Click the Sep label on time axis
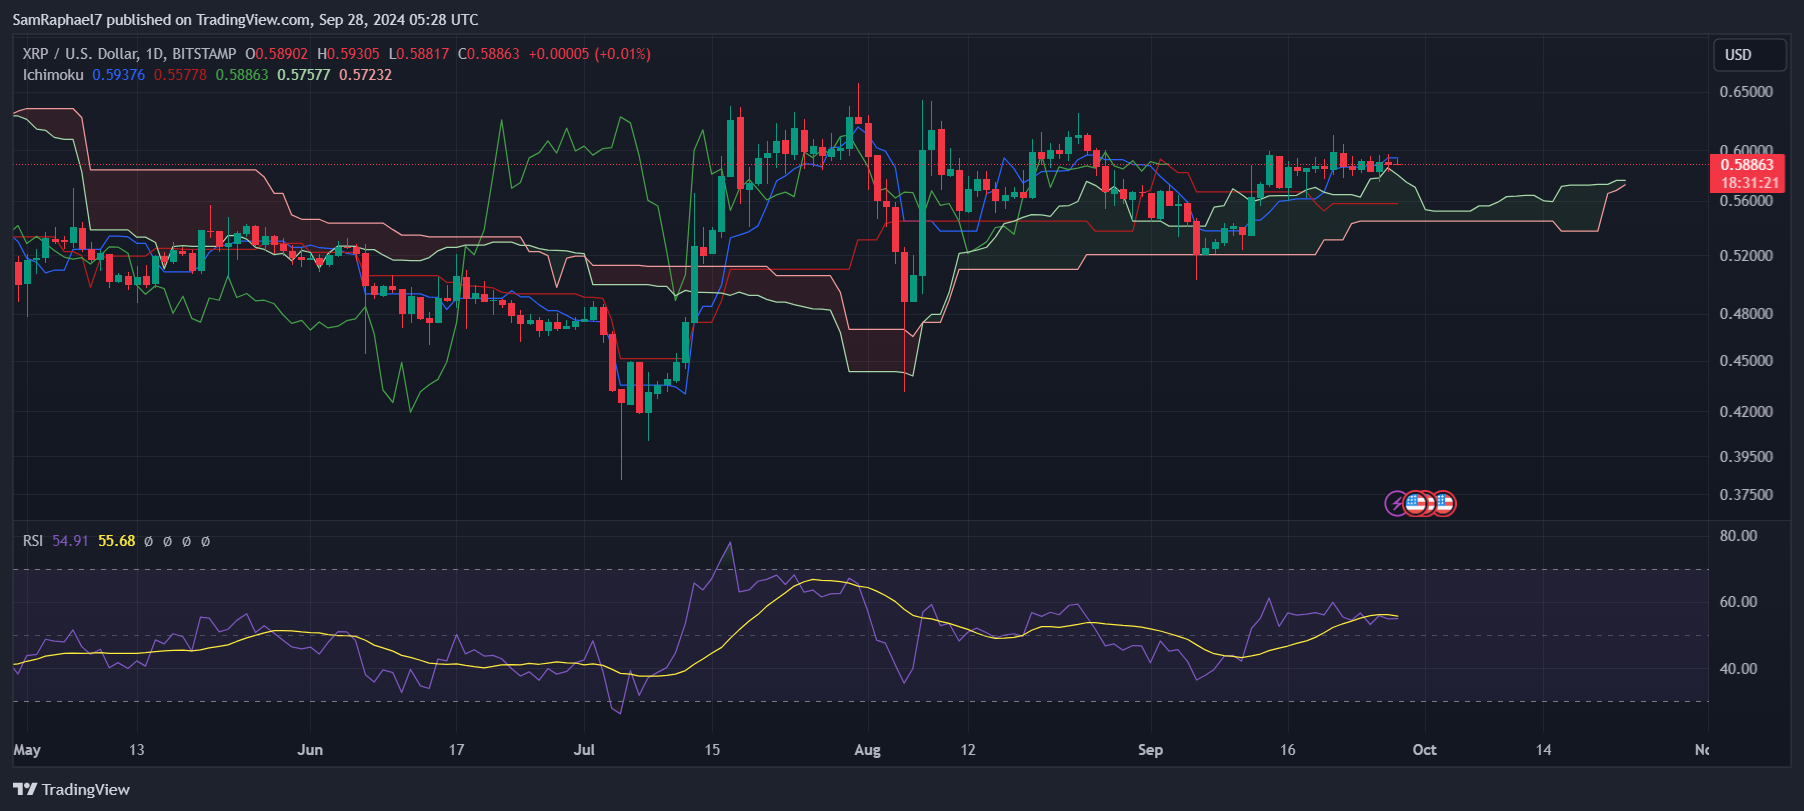 pos(1150,750)
